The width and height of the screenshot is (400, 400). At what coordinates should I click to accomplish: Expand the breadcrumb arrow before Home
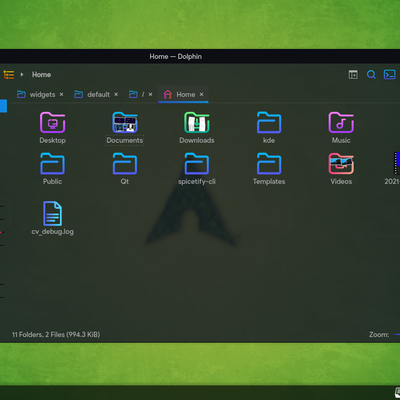click(22, 74)
